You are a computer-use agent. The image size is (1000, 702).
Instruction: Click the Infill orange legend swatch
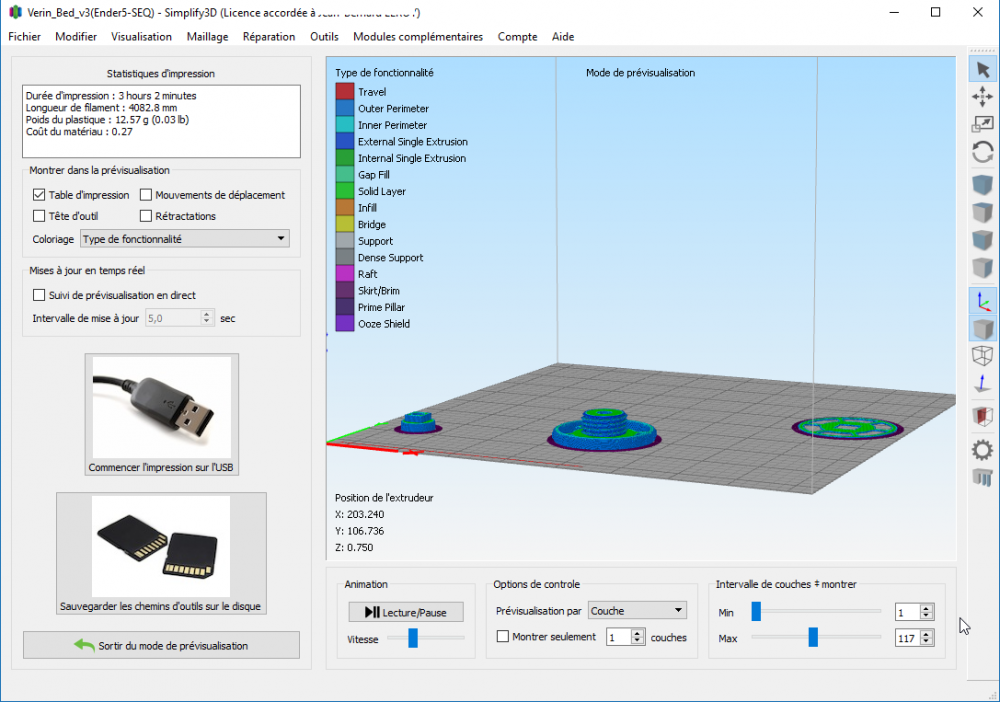click(344, 208)
